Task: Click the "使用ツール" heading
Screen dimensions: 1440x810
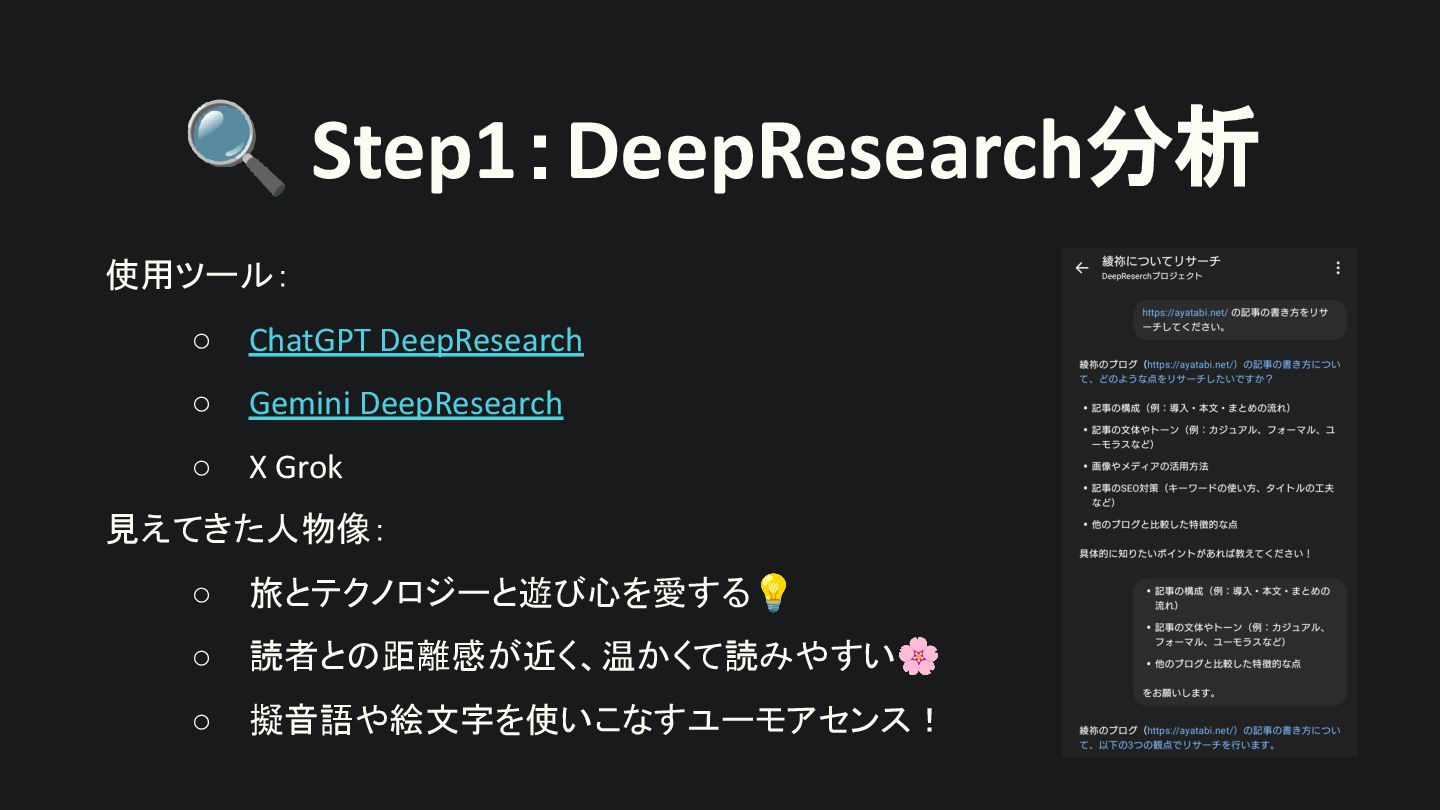Action: point(196,275)
